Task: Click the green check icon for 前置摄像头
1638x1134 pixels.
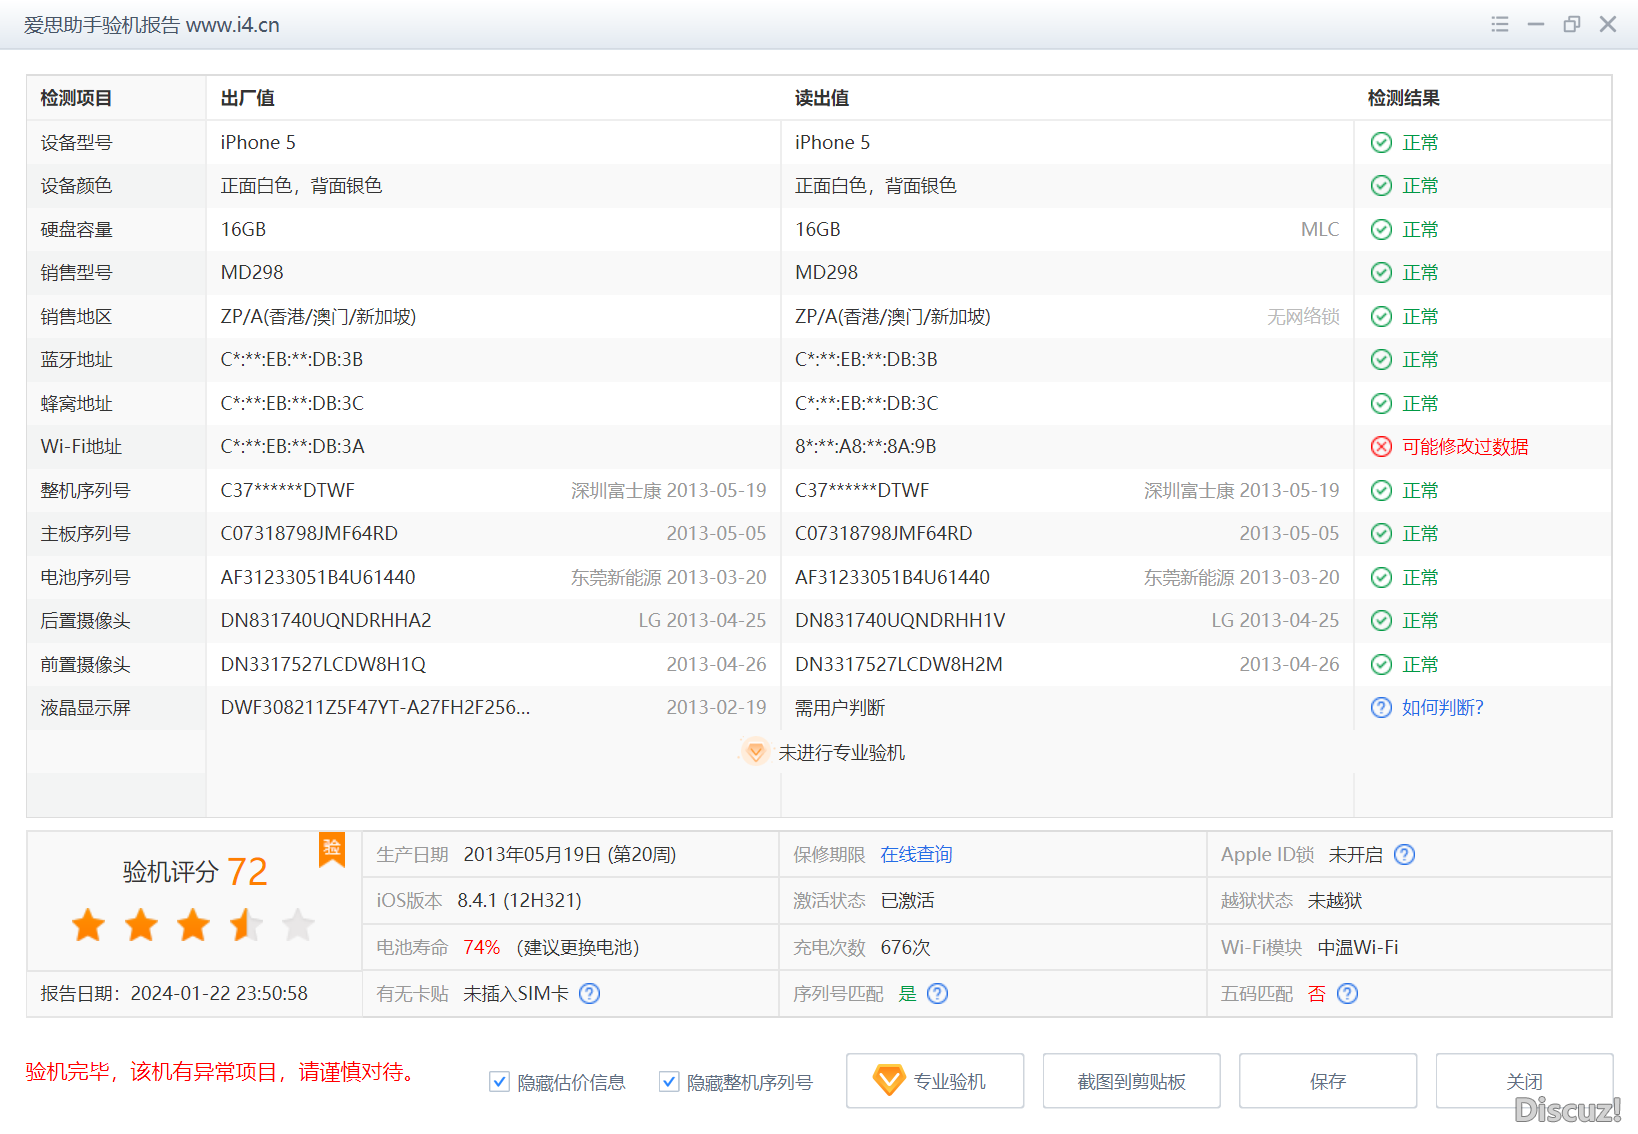Action: tap(1381, 665)
